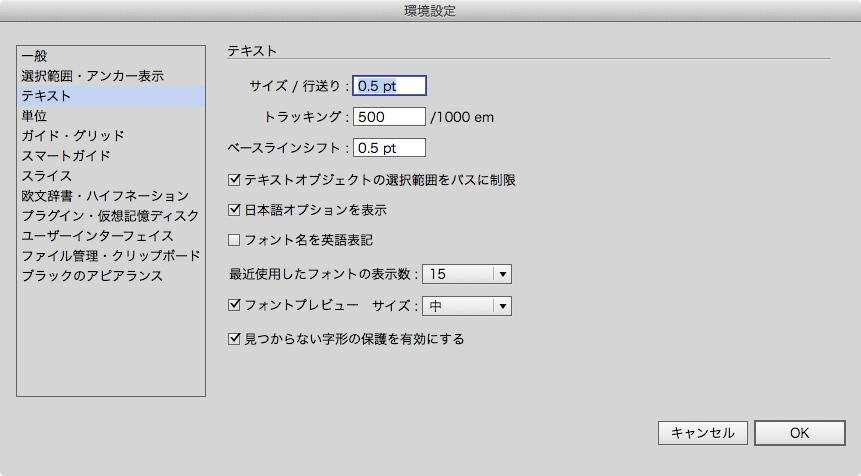Screen dimensions: 861x476
Task: Open ブラックのアピアランス preferences
Action: pos(92,276)
